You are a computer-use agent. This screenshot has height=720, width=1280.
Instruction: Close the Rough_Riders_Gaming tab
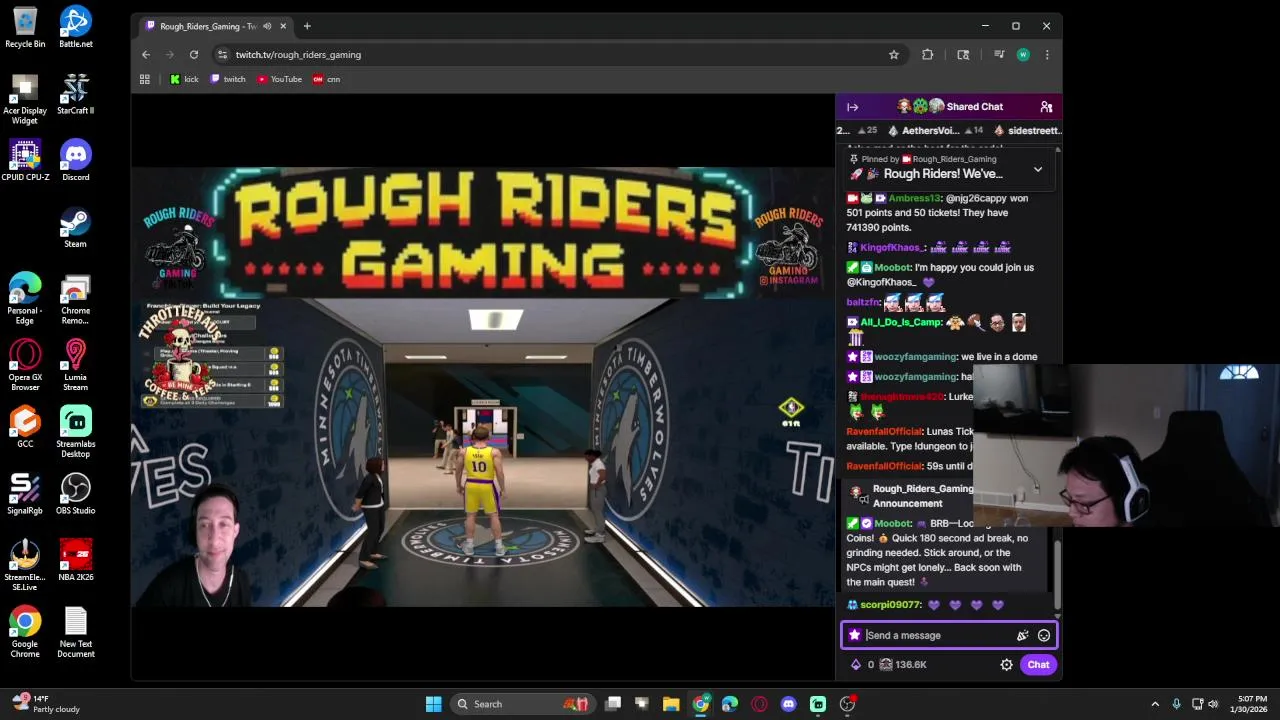tap(283, 26)
